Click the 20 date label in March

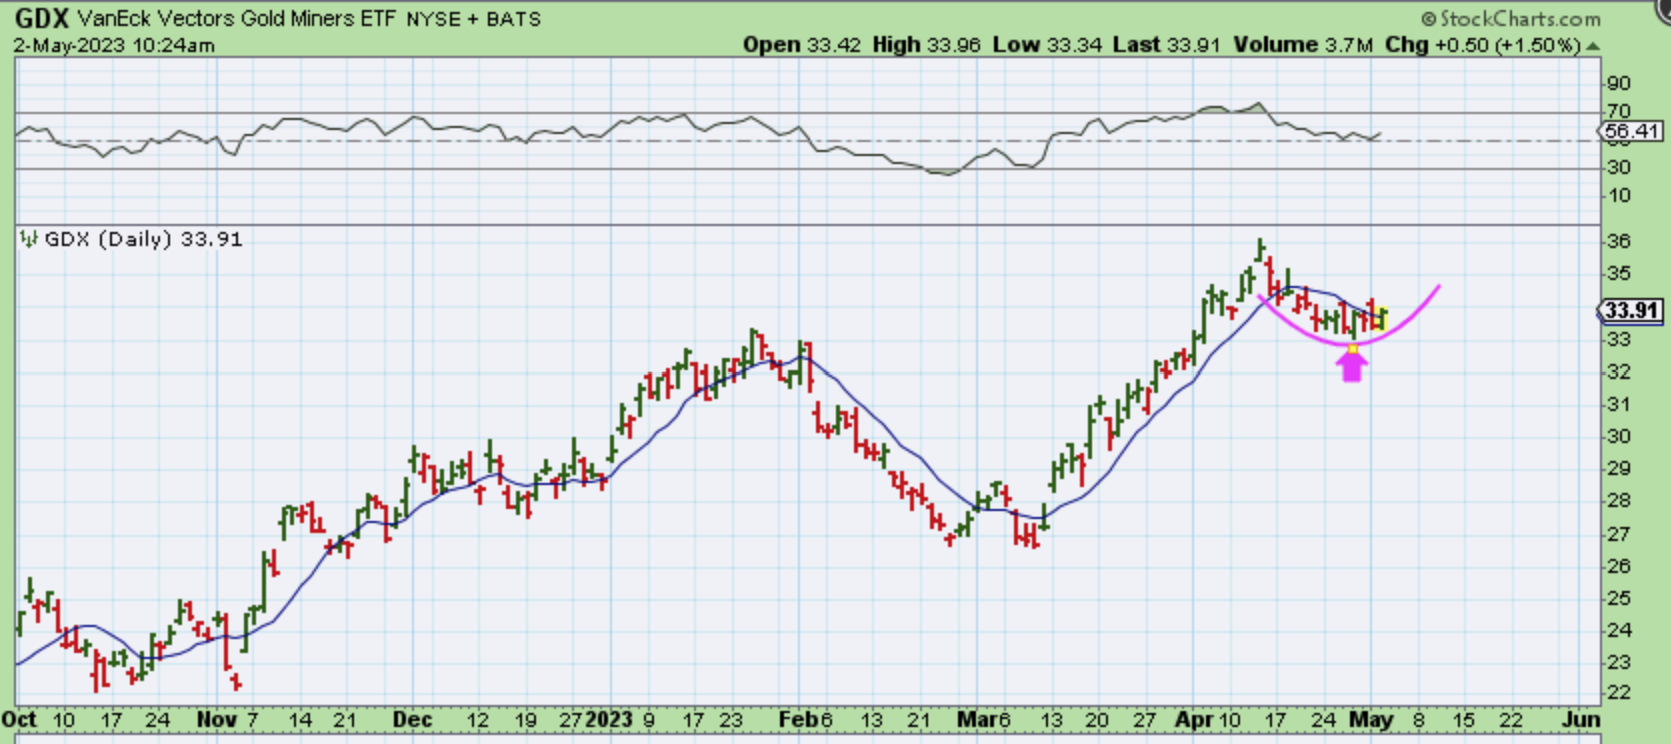pos(1097,720)
